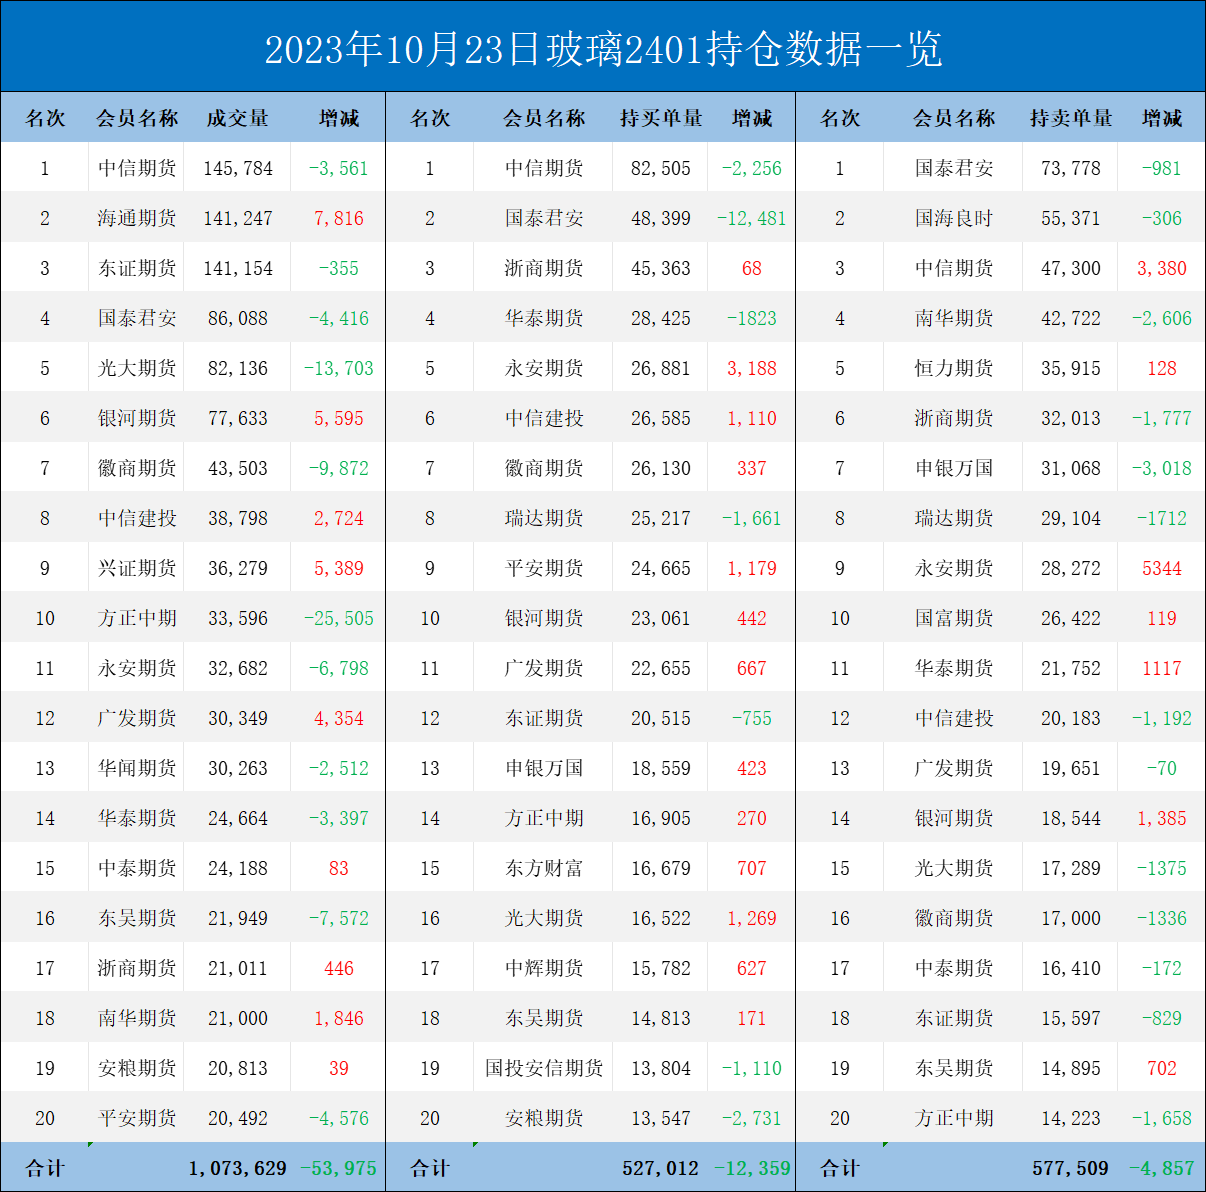Select the short position value 73,778
1206x1192 pixels.
tap(1071, 168)
